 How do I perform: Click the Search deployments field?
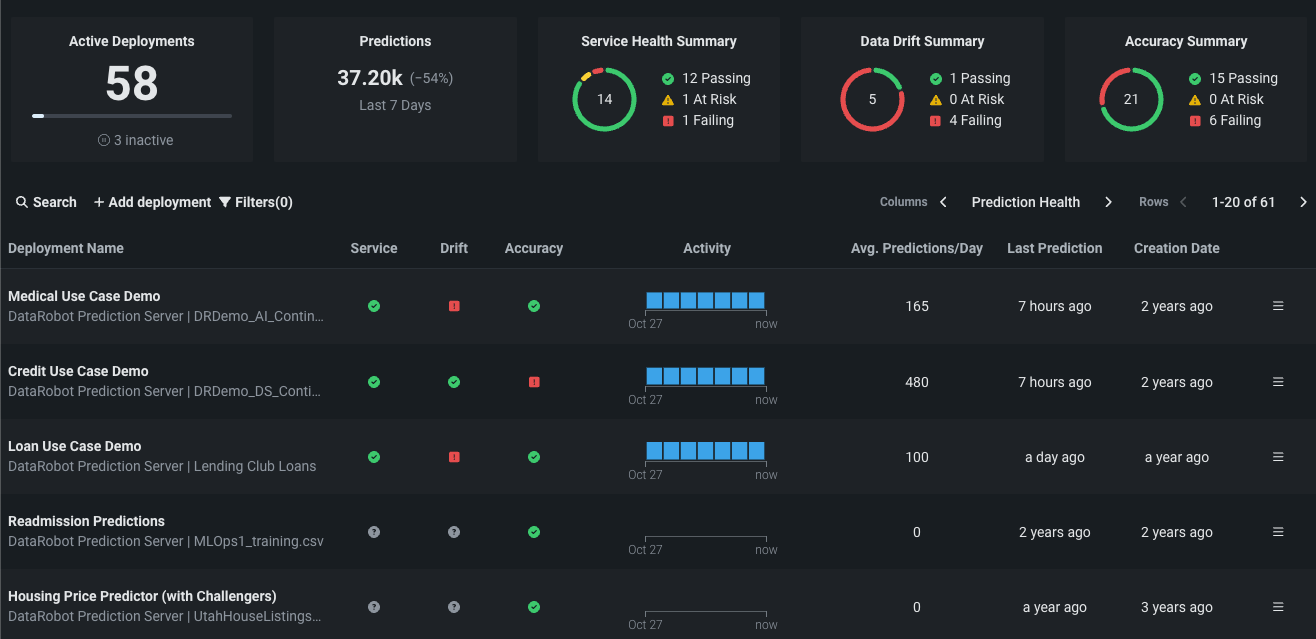click(46, 202)
